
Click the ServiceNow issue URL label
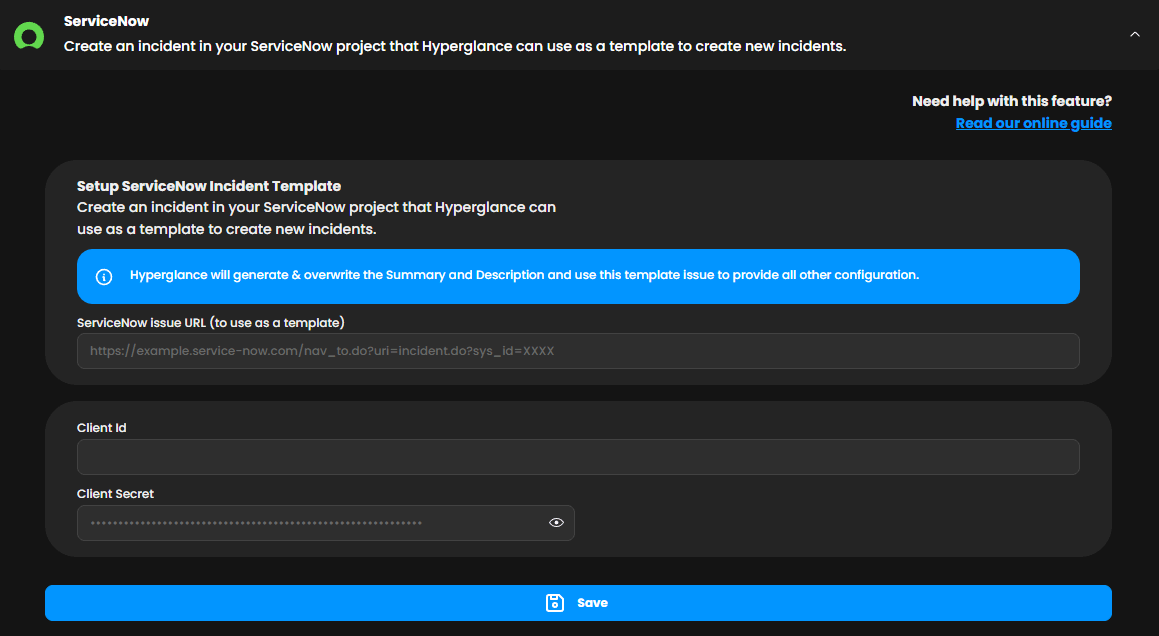(210, 322)
